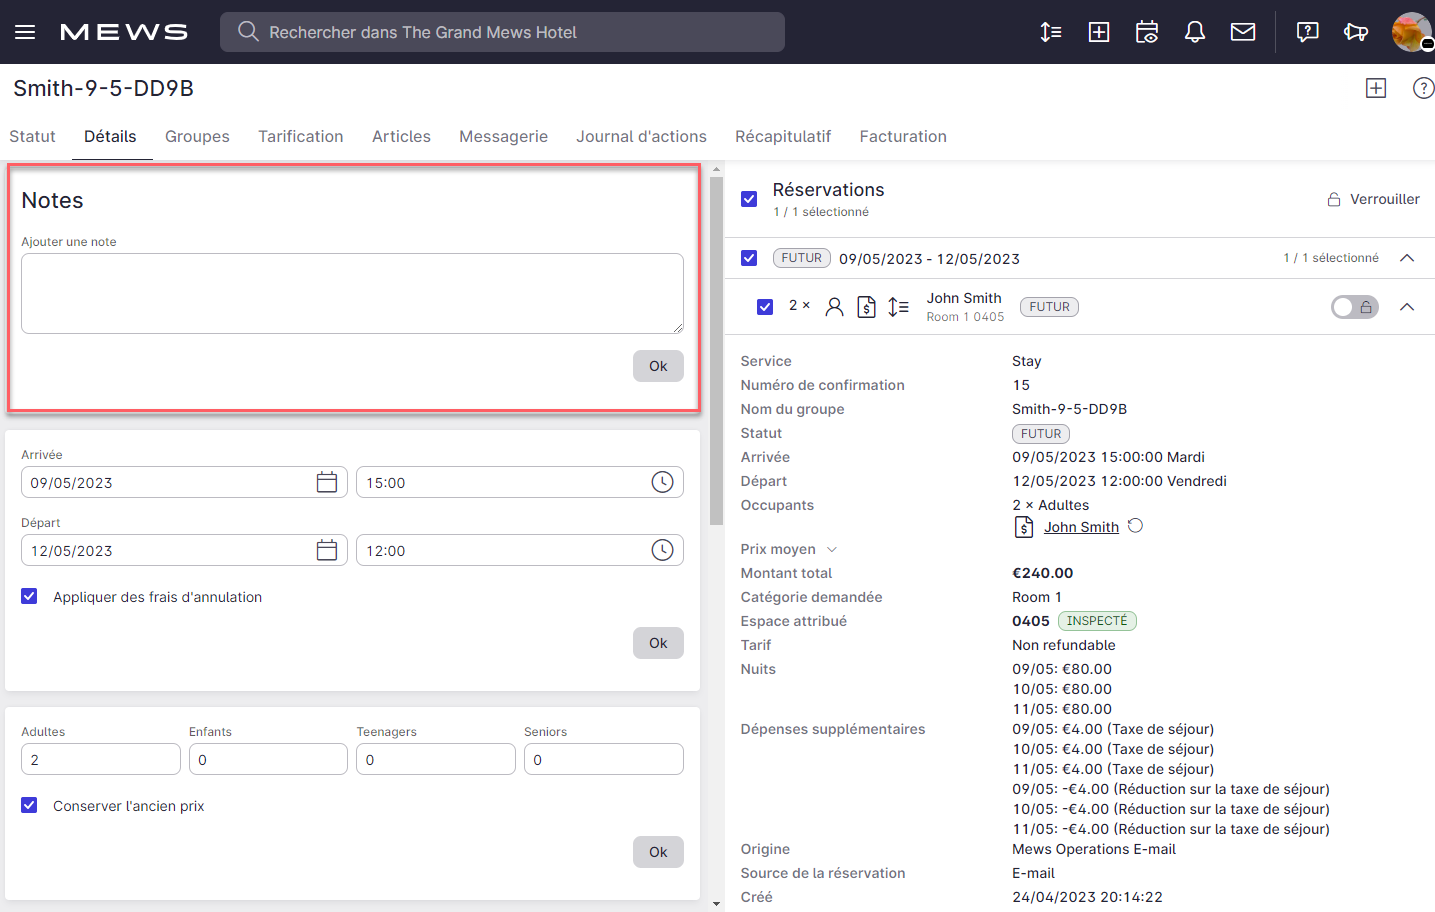Viewport: 1435px width, 912px height.
Task: Uncheck Appliquer des frais d'annulation
Action: point(30,597)
